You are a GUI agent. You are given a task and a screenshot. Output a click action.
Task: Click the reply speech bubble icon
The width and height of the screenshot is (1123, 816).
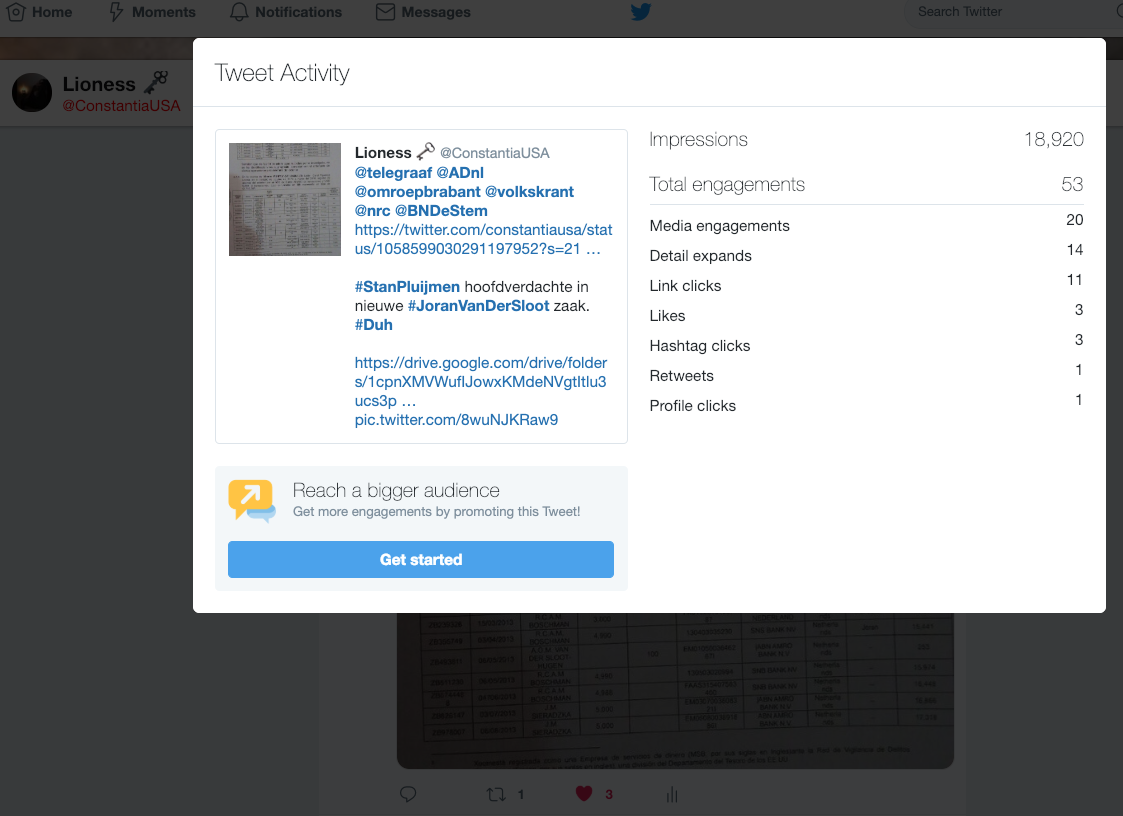(x=408, y=794)
